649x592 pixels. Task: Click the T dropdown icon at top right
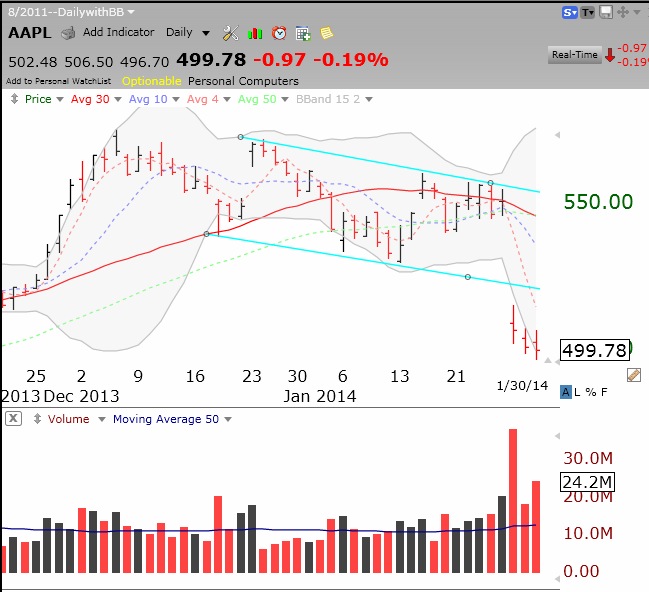[x=588, y=12]
